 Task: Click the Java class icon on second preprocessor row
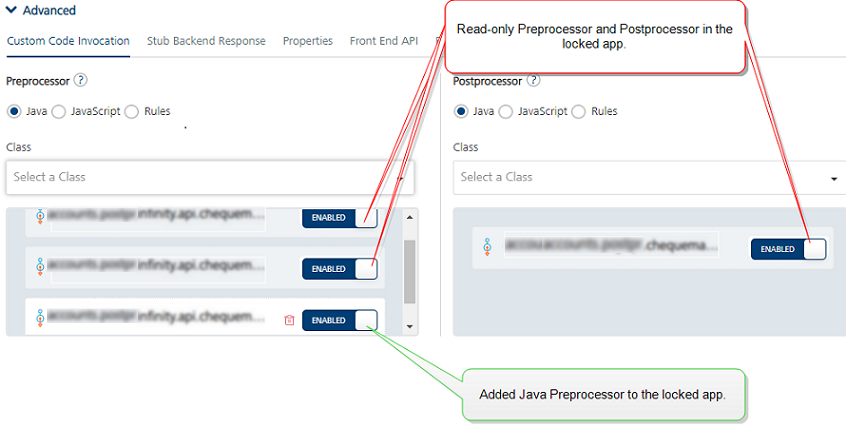[40, 267]
